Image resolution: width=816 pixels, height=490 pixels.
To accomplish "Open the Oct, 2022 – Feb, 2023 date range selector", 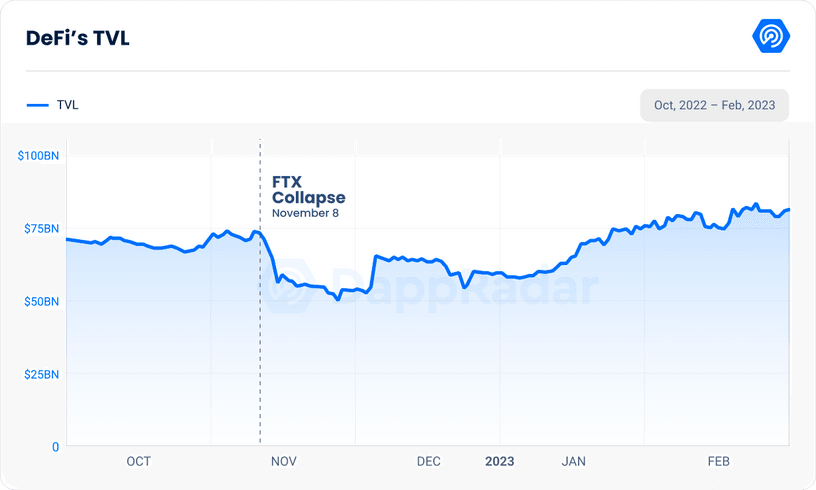I will [714, 105].
